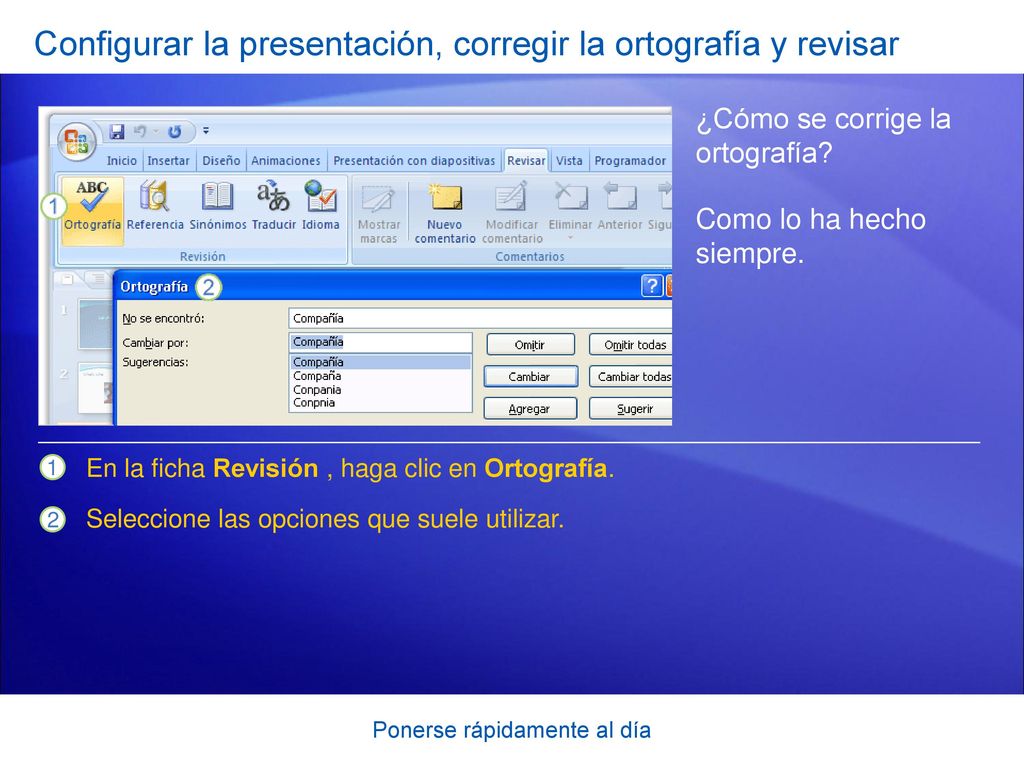Screen dimensions: 1024x768
Task: Click the Ortografía ABC checkmark icon
Action: (92, 196)
